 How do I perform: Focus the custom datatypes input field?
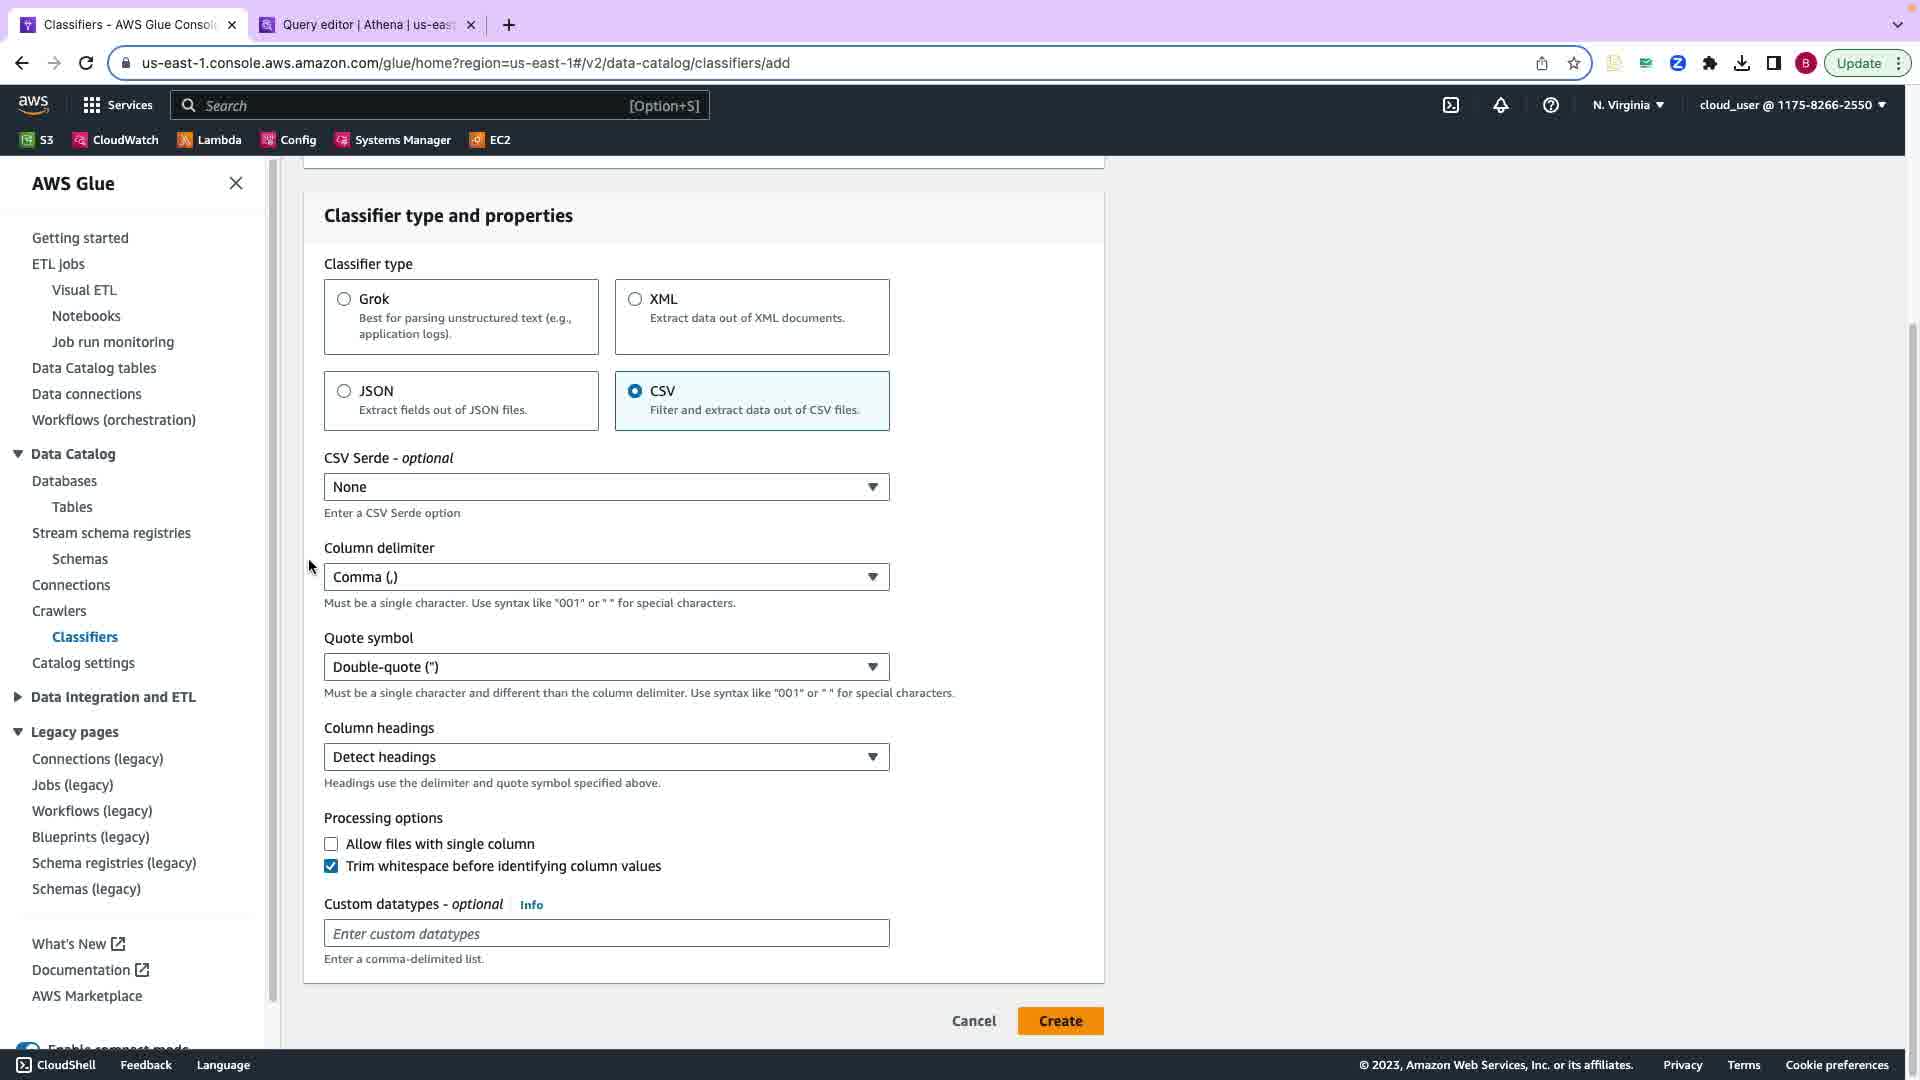(606, 934)
